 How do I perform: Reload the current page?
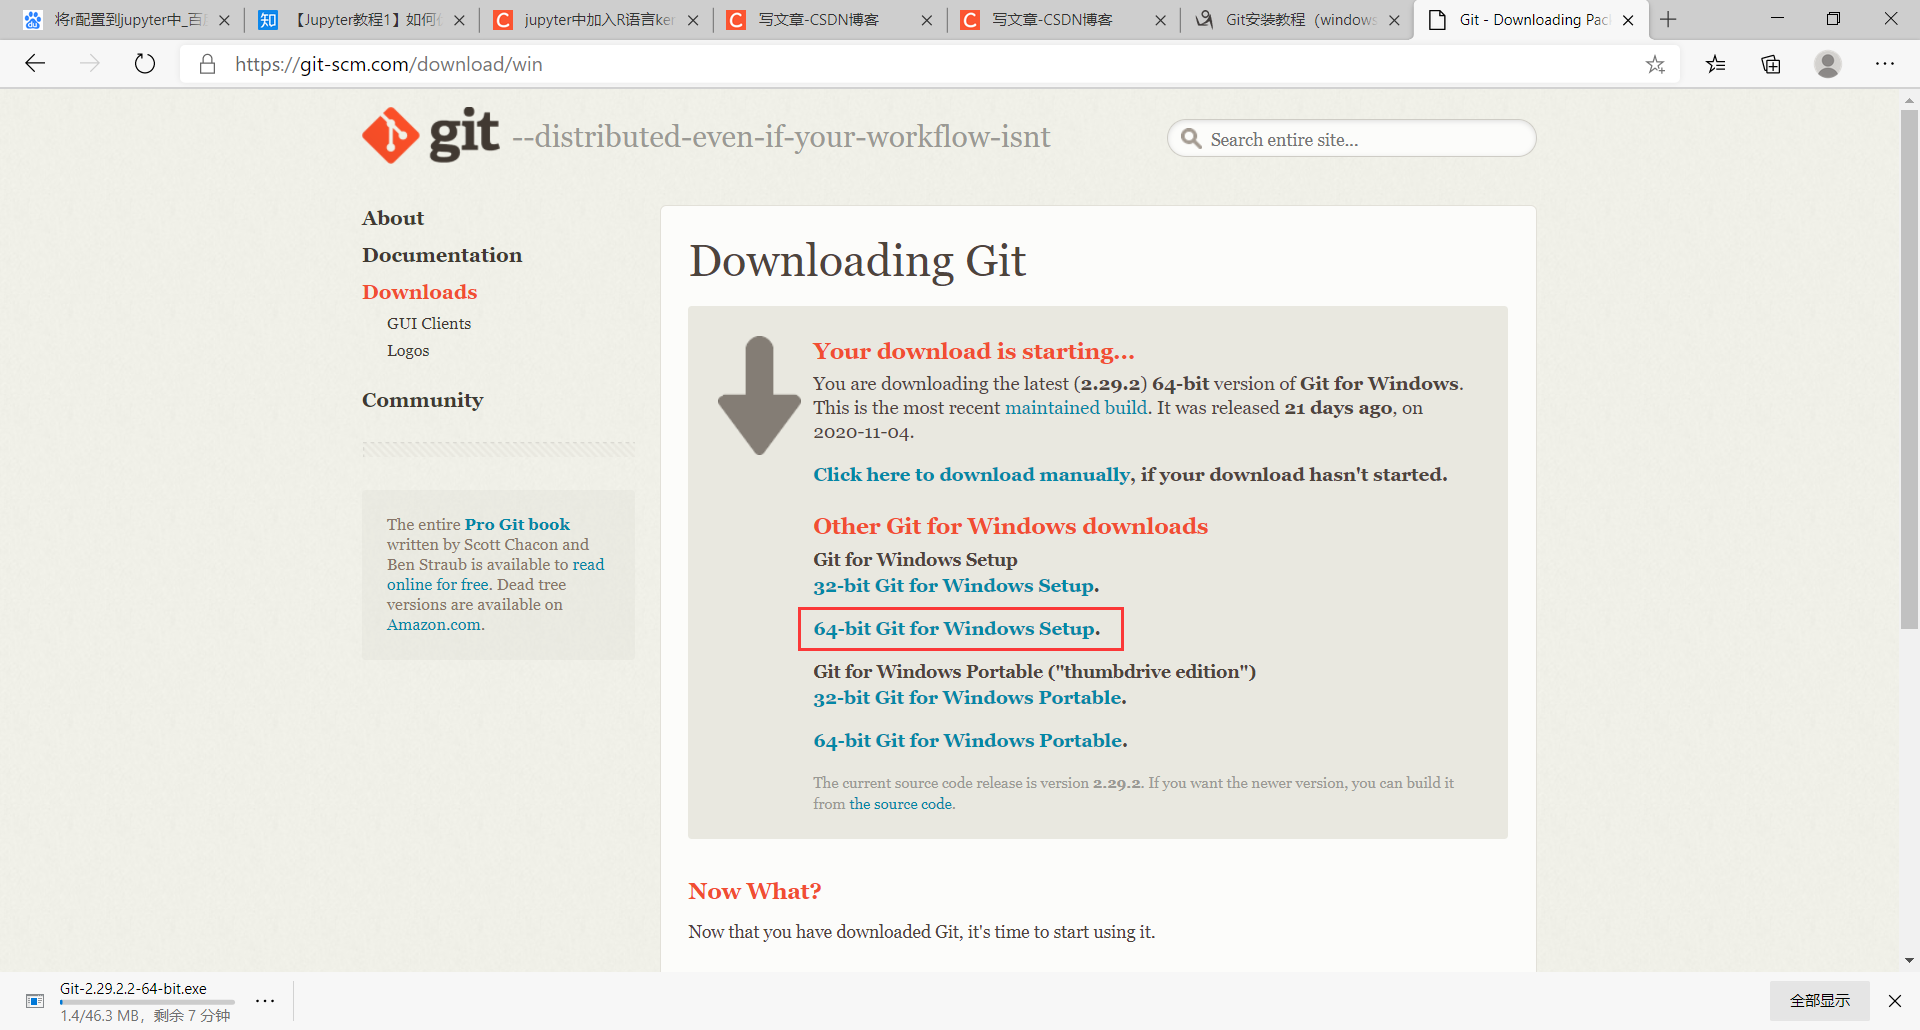point(145,64)
